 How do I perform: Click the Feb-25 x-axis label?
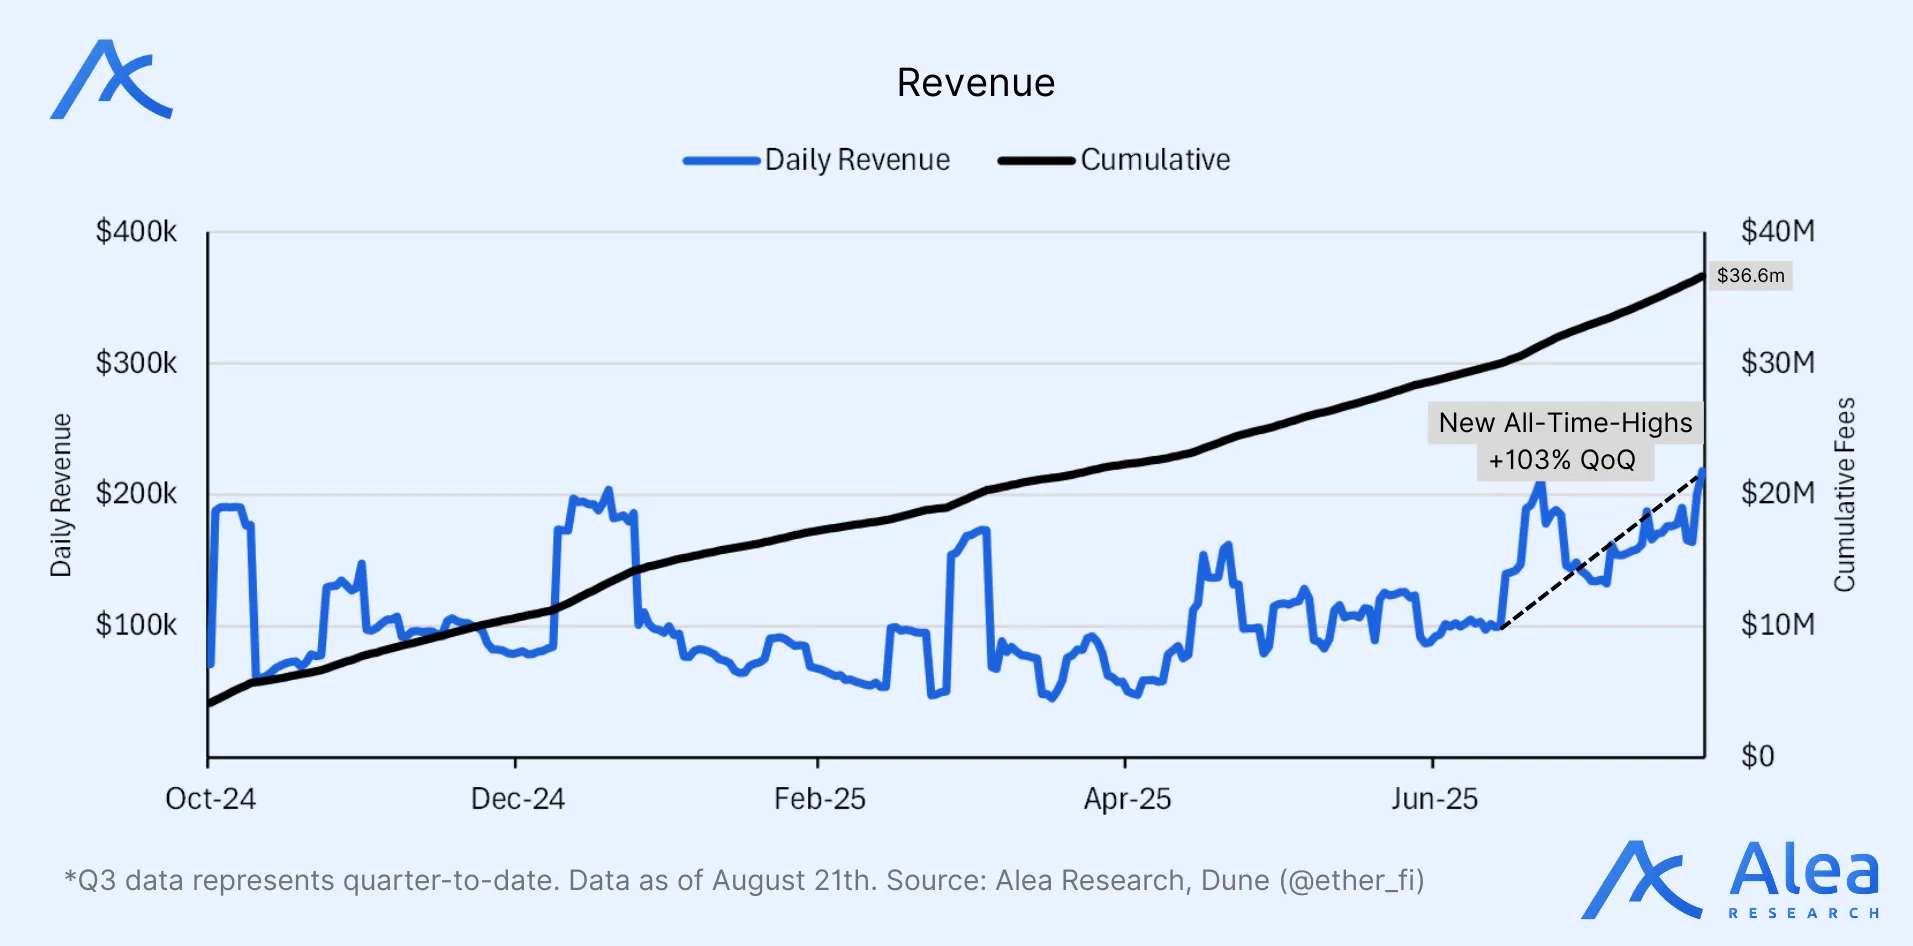[819, 799]
